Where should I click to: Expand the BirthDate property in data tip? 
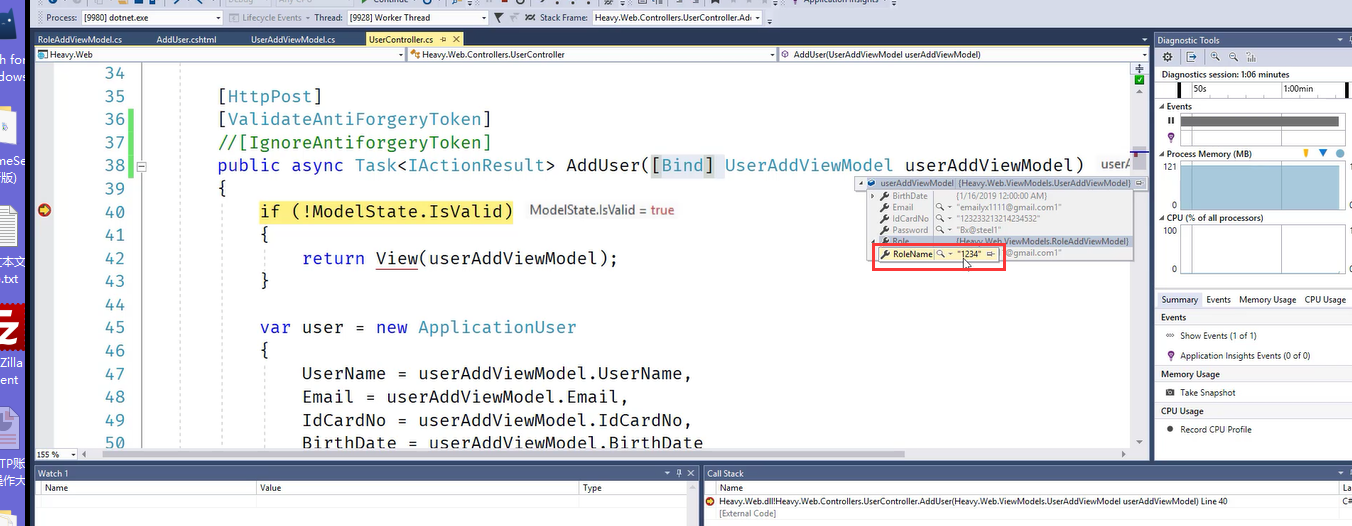873,196
